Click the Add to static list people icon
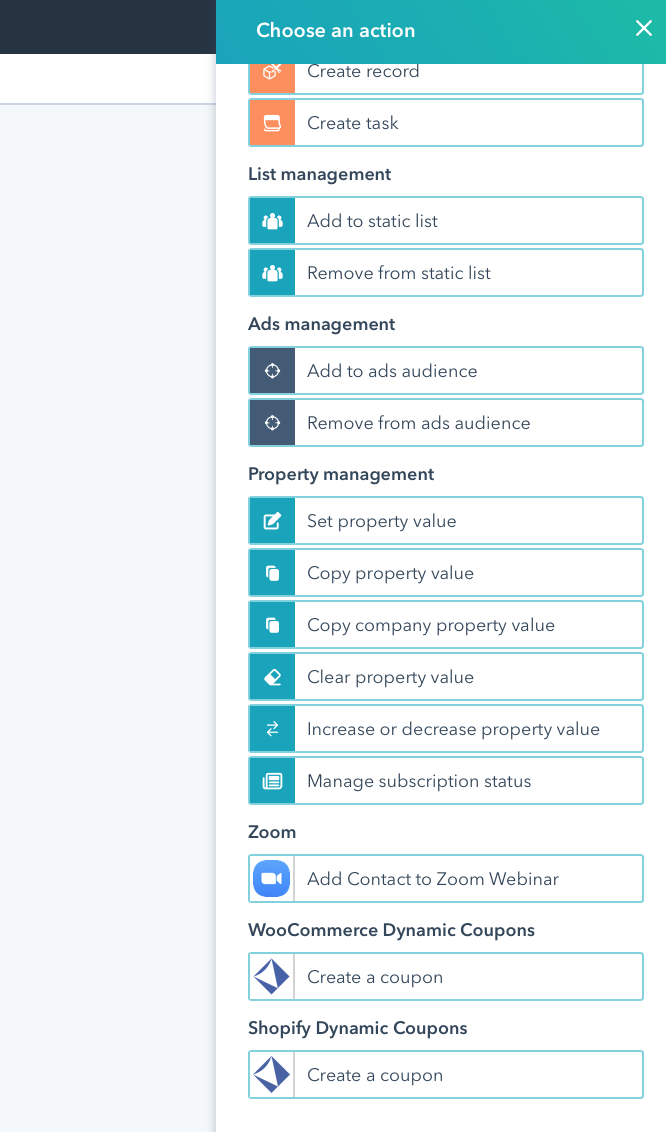Image resolution: width=666 pixels, height=1132 pixels. [272, 221]
